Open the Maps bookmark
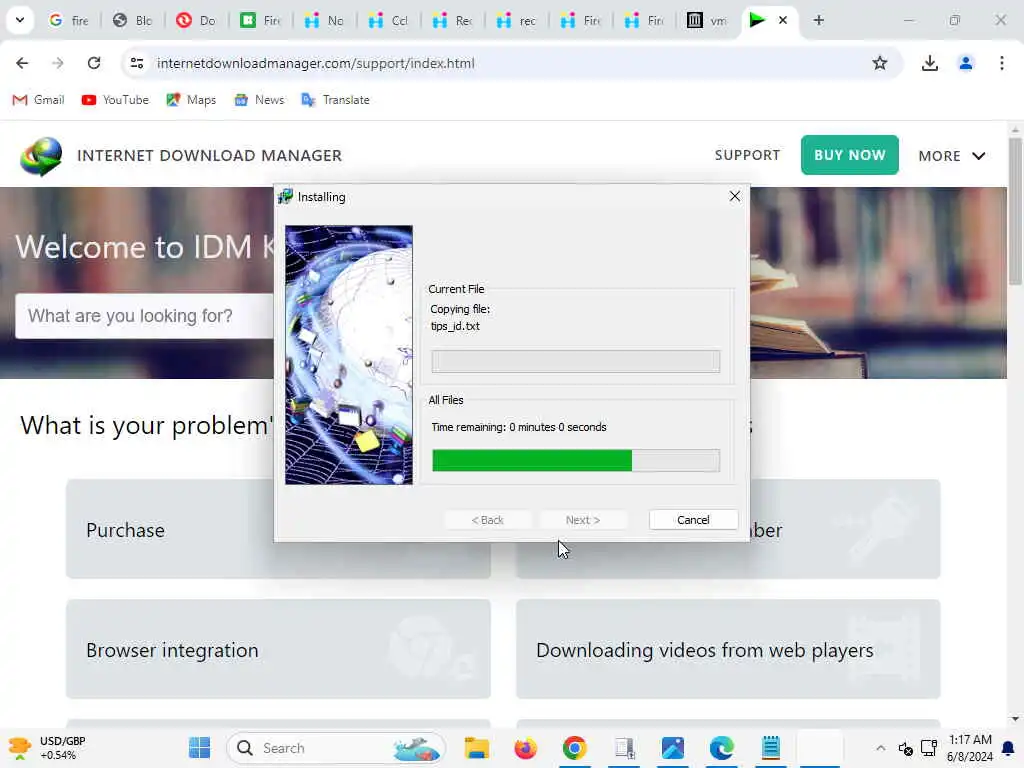Screen dimensions: 1024x768 (191, 100)
